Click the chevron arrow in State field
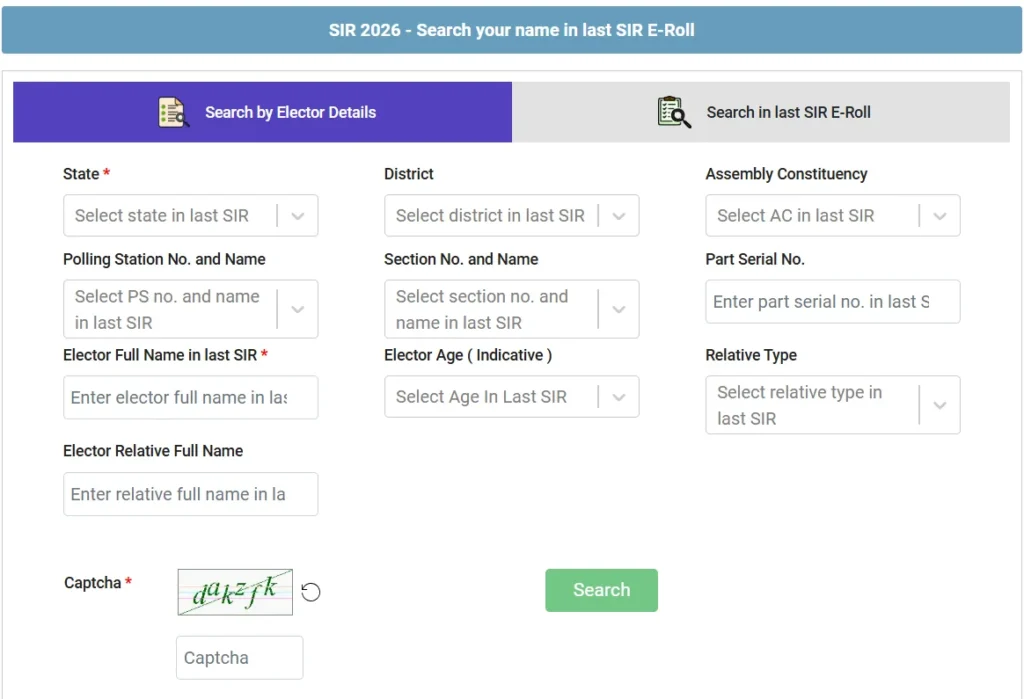The height and width of the screenshot is (699, 1024). click(298, 216)
